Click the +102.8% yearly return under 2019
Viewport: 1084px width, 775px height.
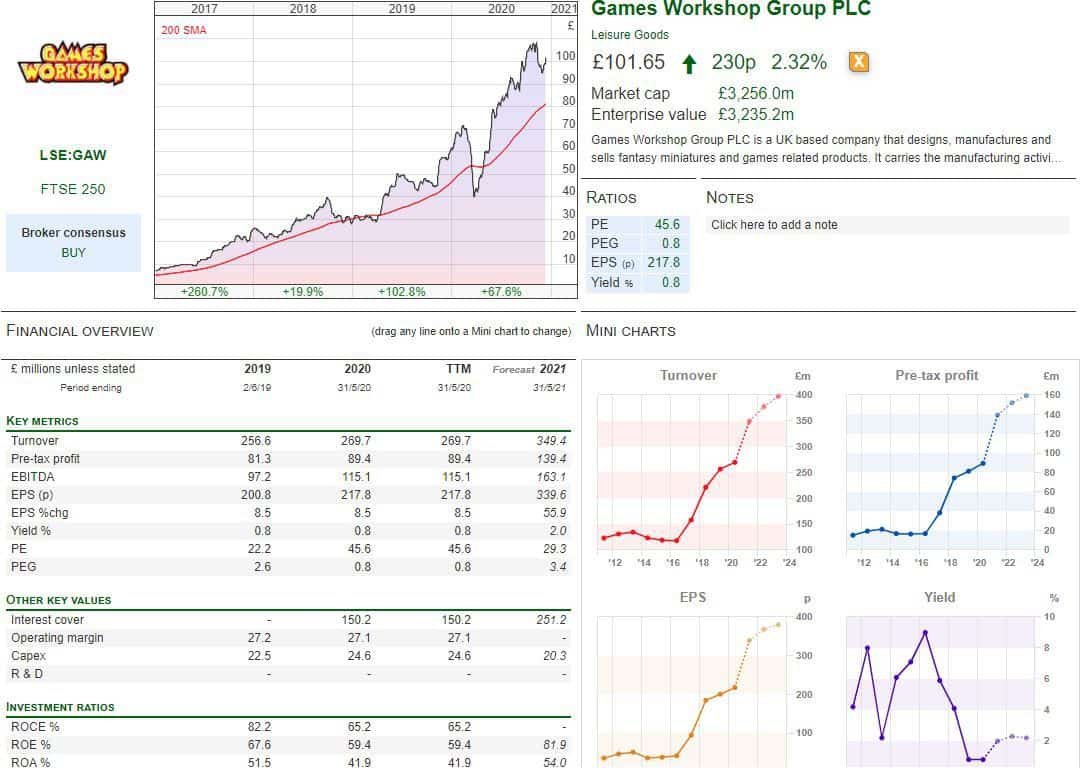pos(402,292)
